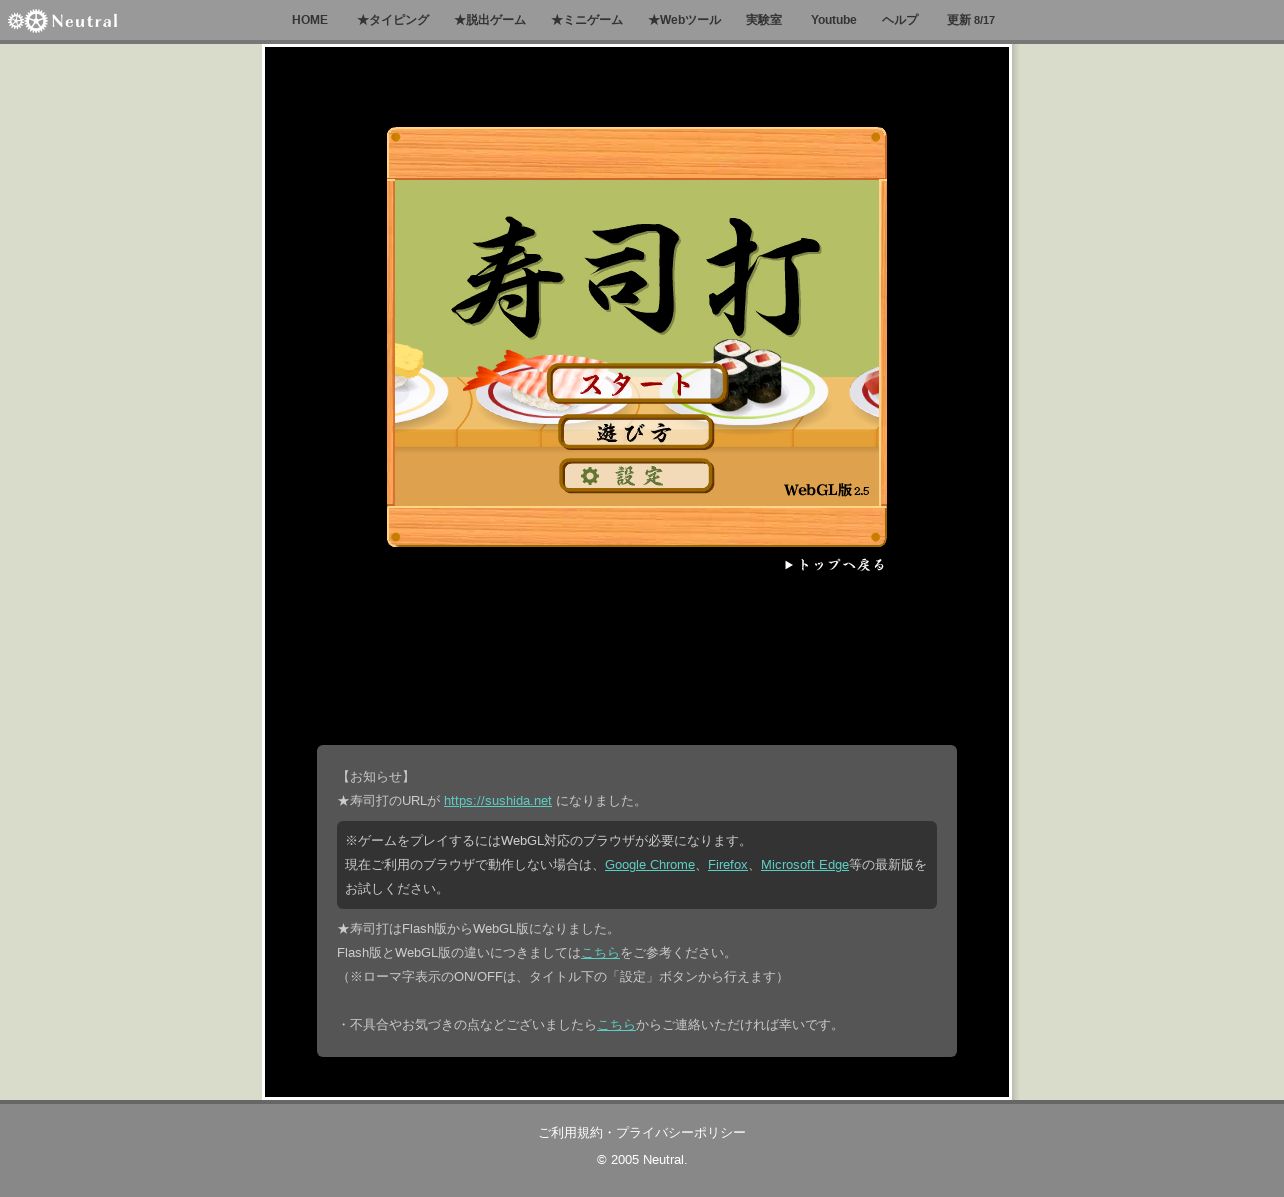Open the Firefox link

[727, 865]
